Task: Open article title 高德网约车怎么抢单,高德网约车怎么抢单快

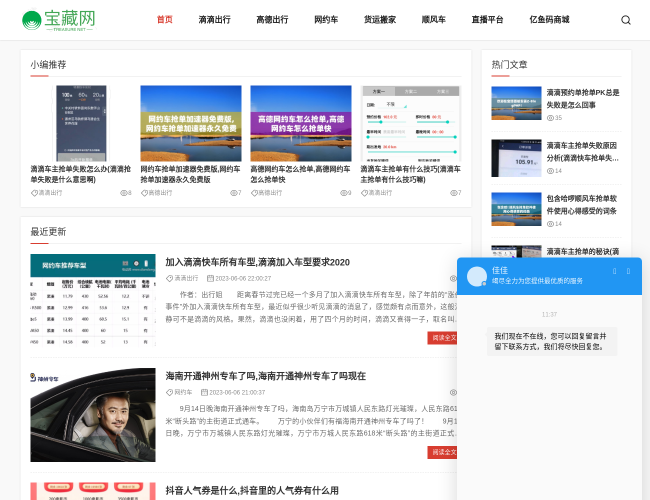Action: click(301, 174)
